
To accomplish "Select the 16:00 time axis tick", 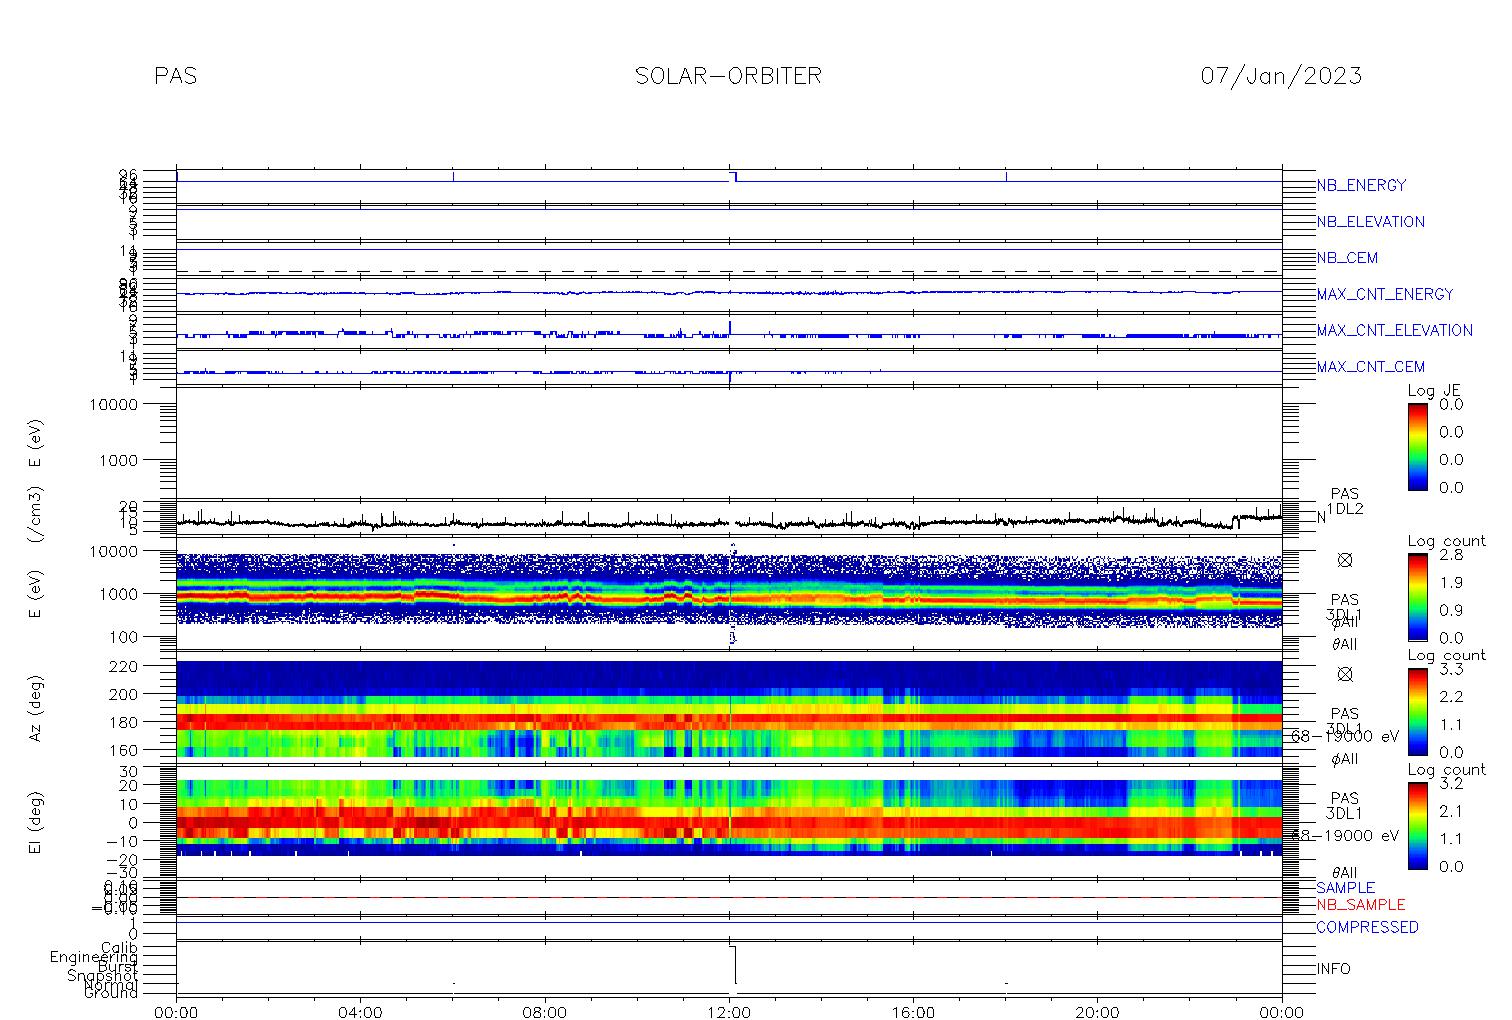I will pyautogui.click(x=913, y=1012).
